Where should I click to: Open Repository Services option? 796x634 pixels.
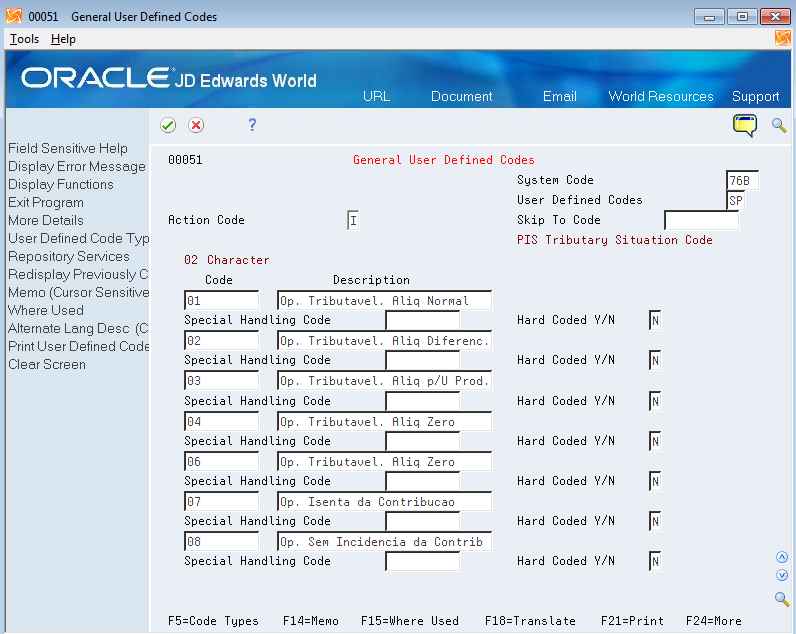pyautogui.click(x=69, y=256)
